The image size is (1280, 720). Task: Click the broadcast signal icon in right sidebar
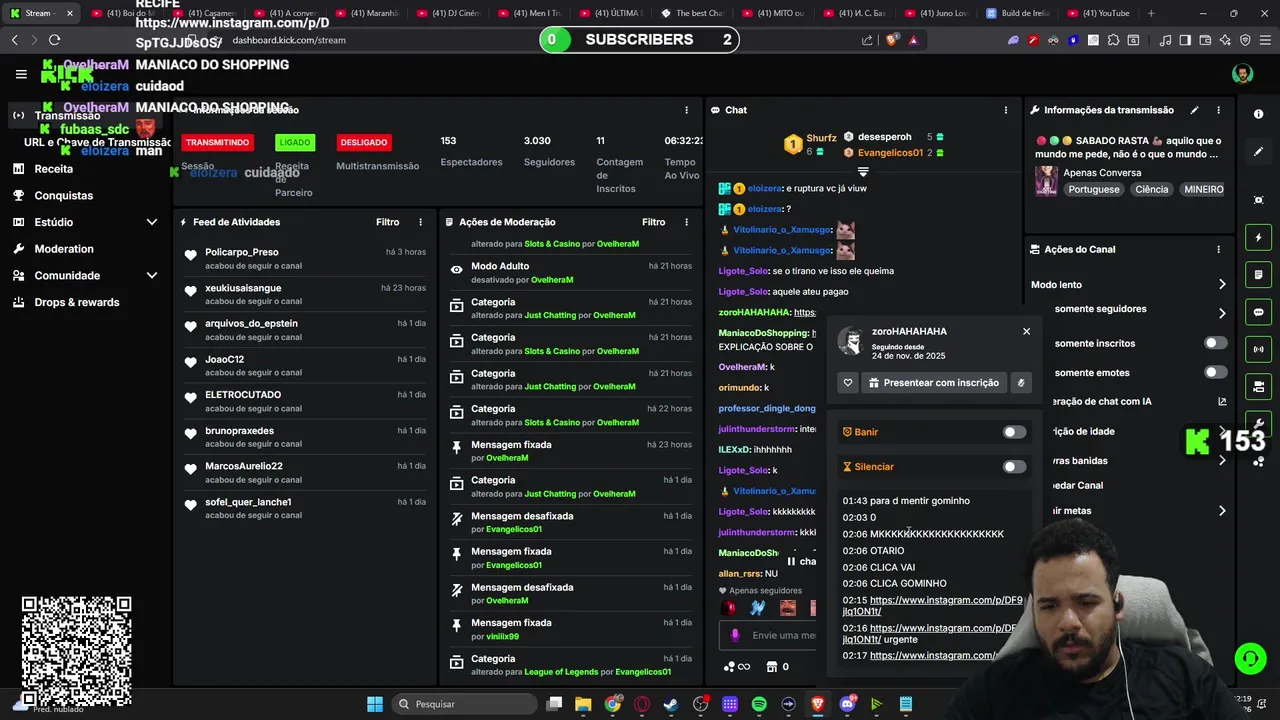pyautogui.click(x=1258, y=349)
